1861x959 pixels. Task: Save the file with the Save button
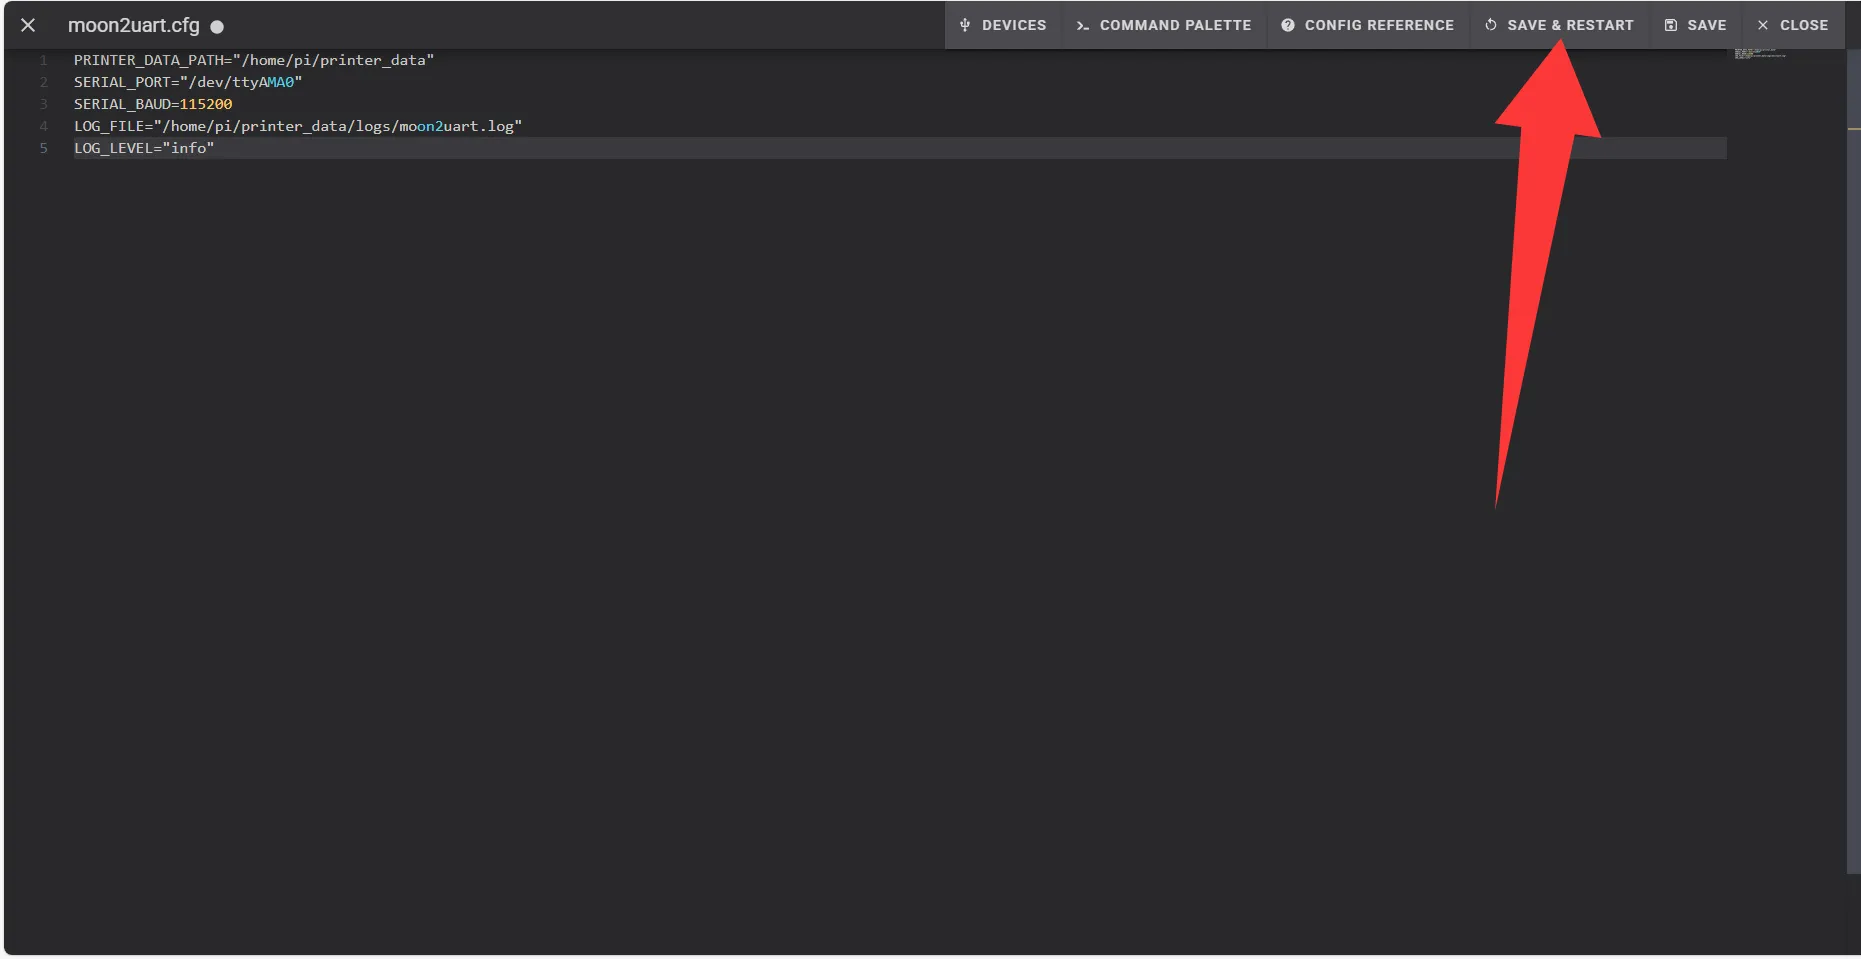[x=1695, y=25]
